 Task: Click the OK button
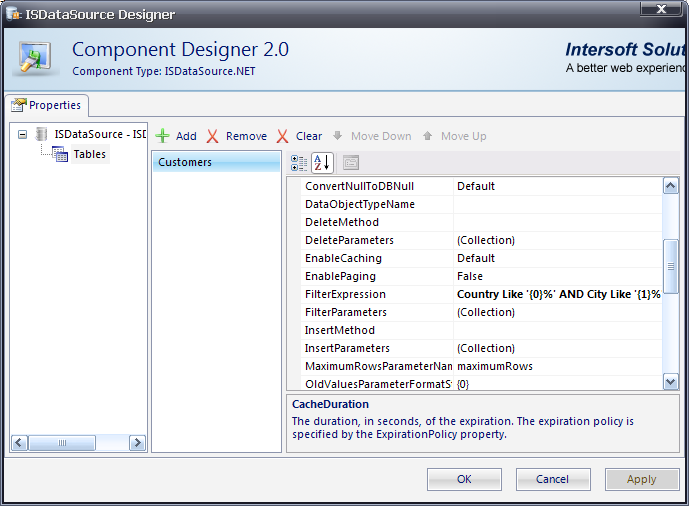464,479
